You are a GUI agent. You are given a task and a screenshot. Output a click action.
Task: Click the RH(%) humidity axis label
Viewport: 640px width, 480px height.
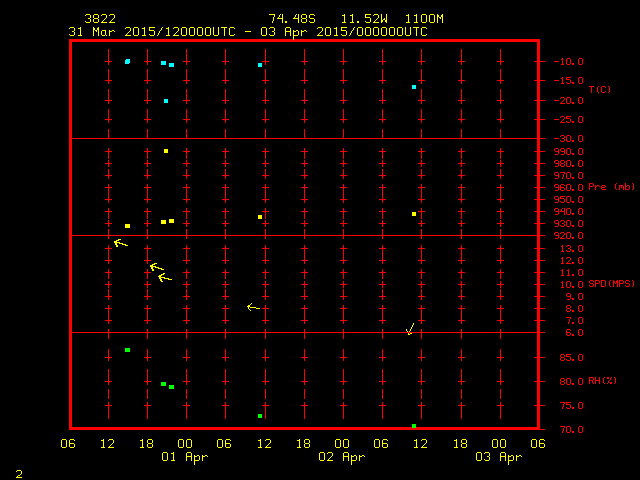pos(602,381)
